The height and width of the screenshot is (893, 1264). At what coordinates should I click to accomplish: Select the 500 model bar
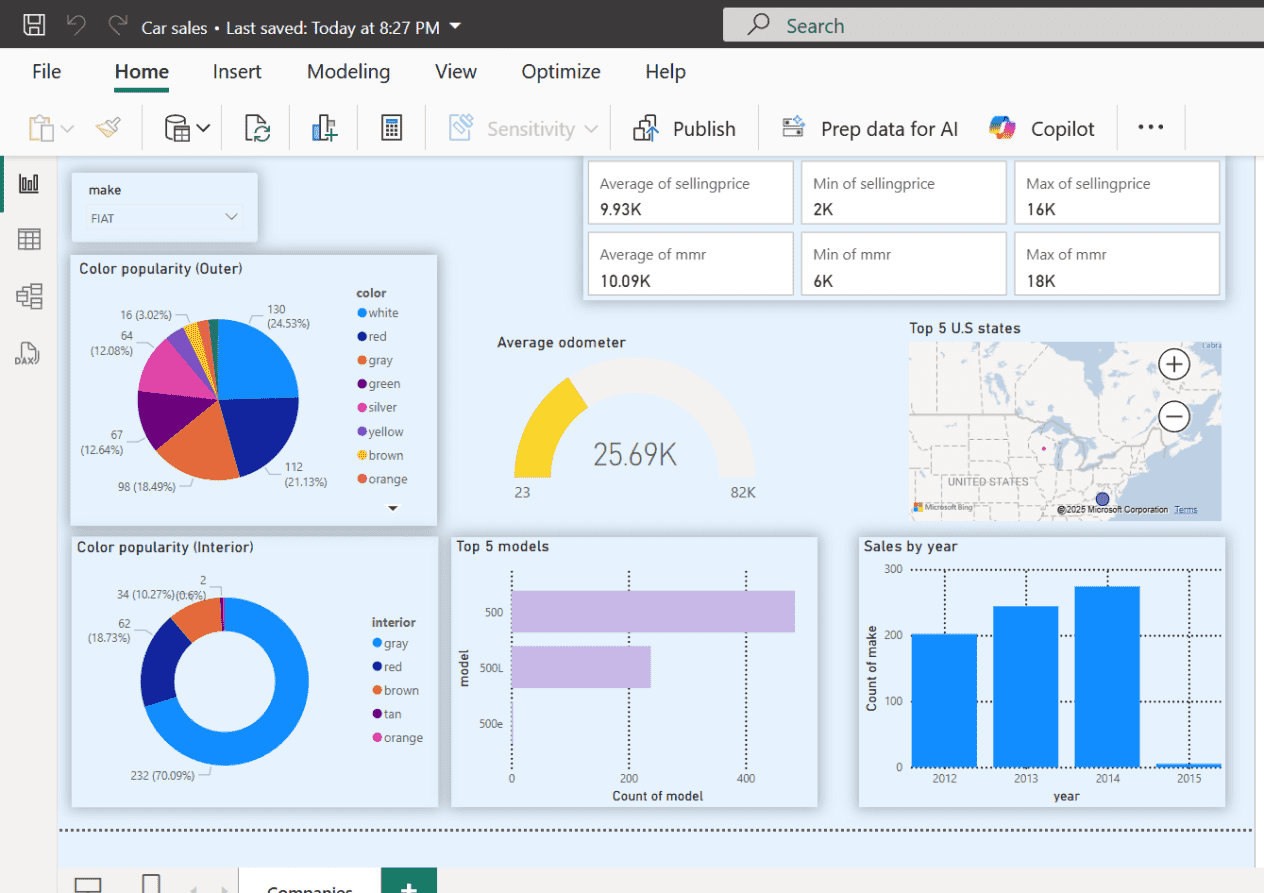[653, 611]
